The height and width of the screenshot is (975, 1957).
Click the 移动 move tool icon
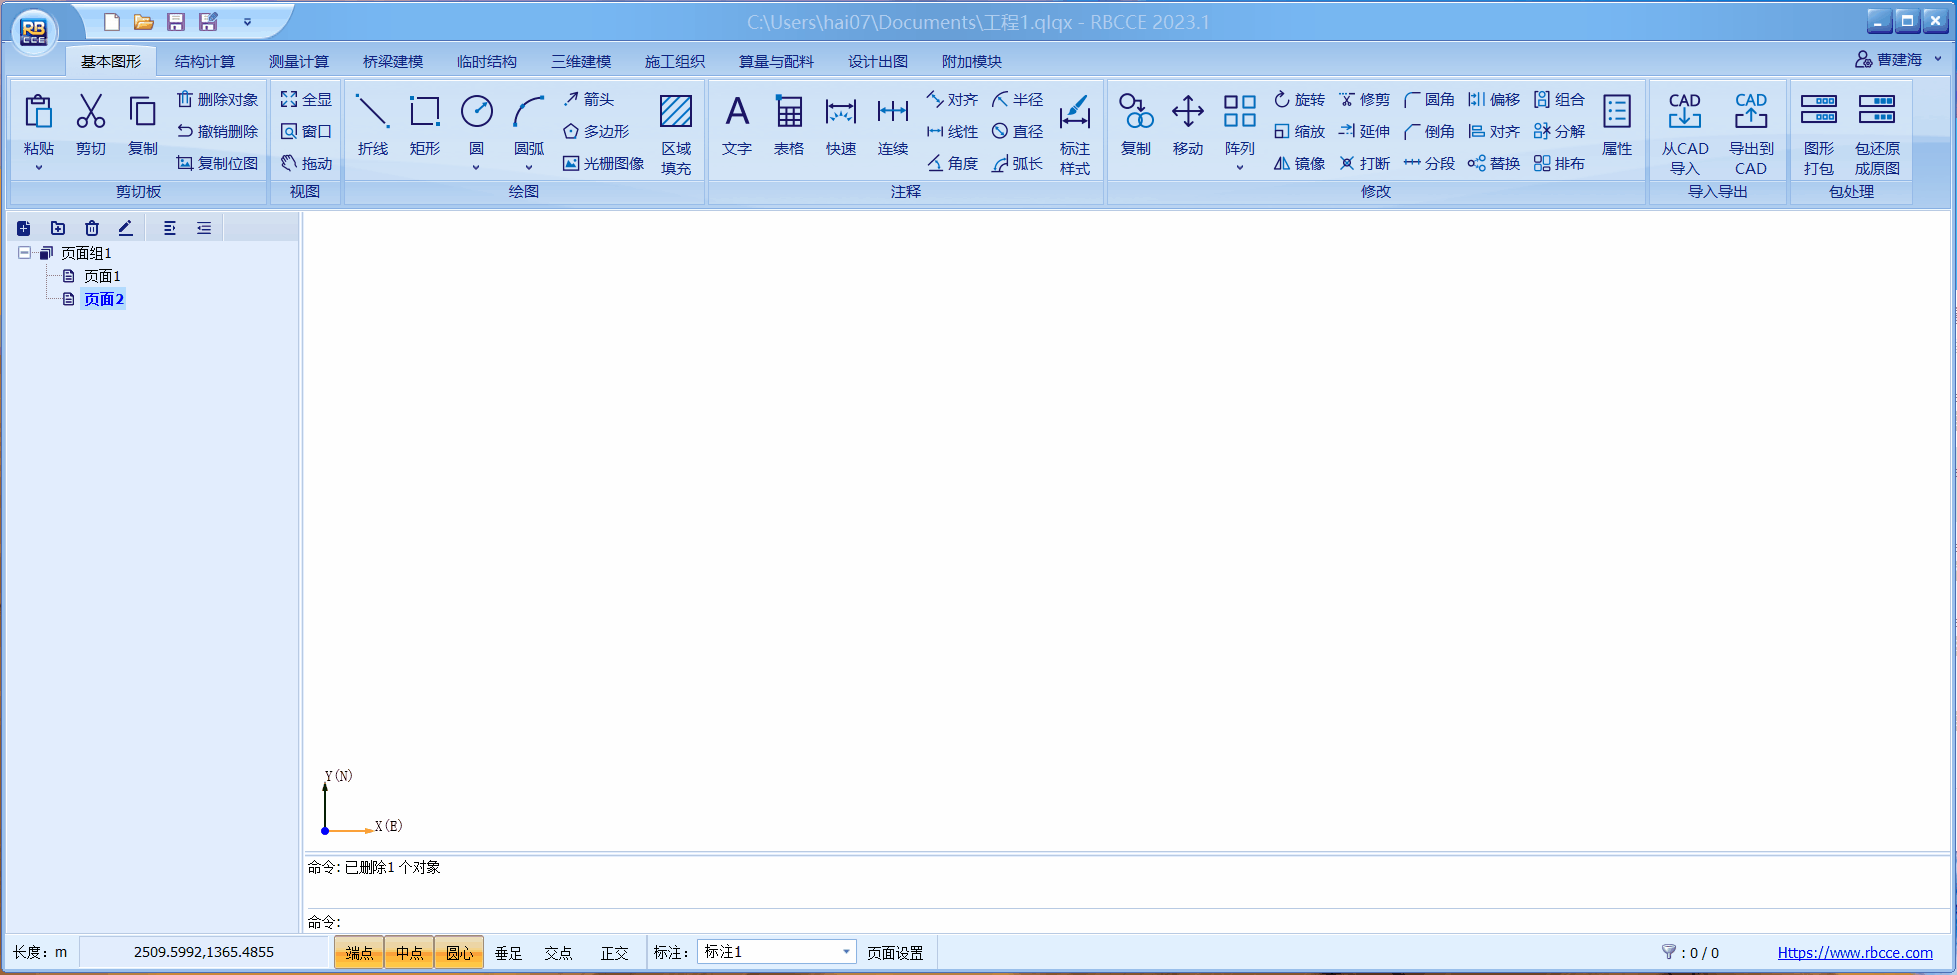[x=1188, y=124]
